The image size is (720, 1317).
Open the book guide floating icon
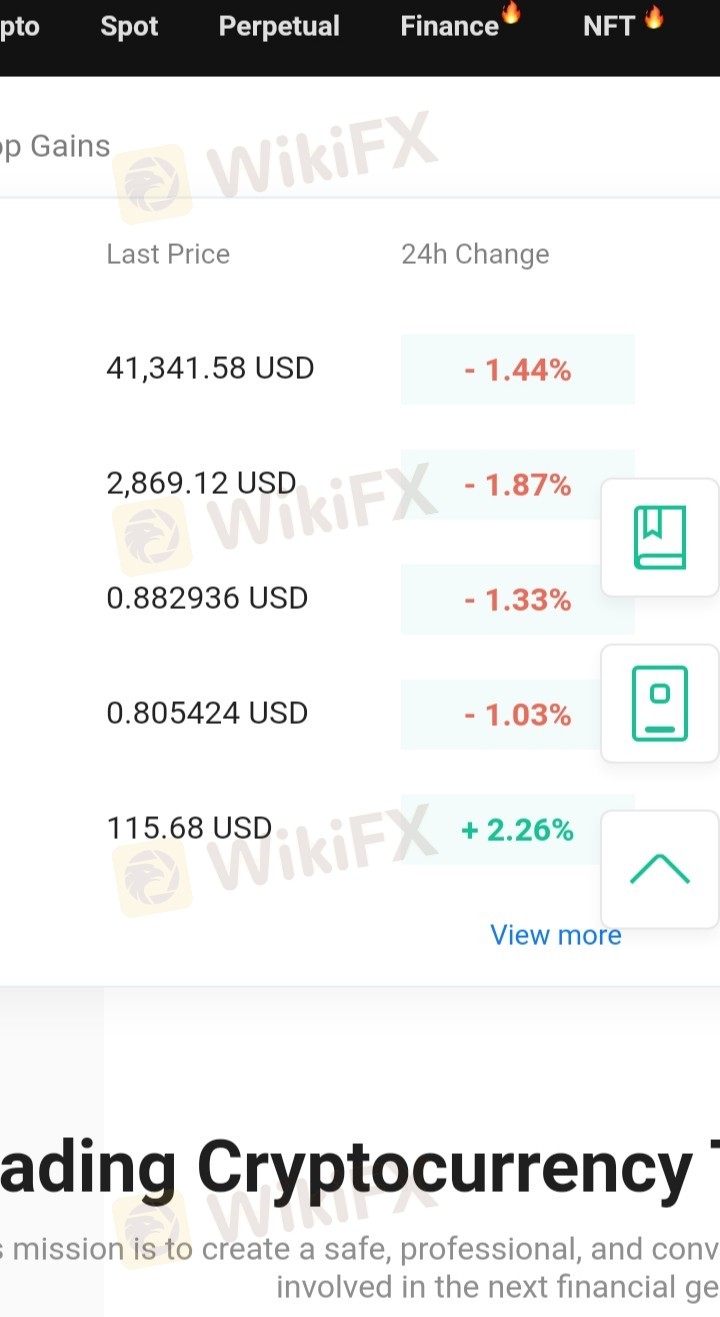660,538
